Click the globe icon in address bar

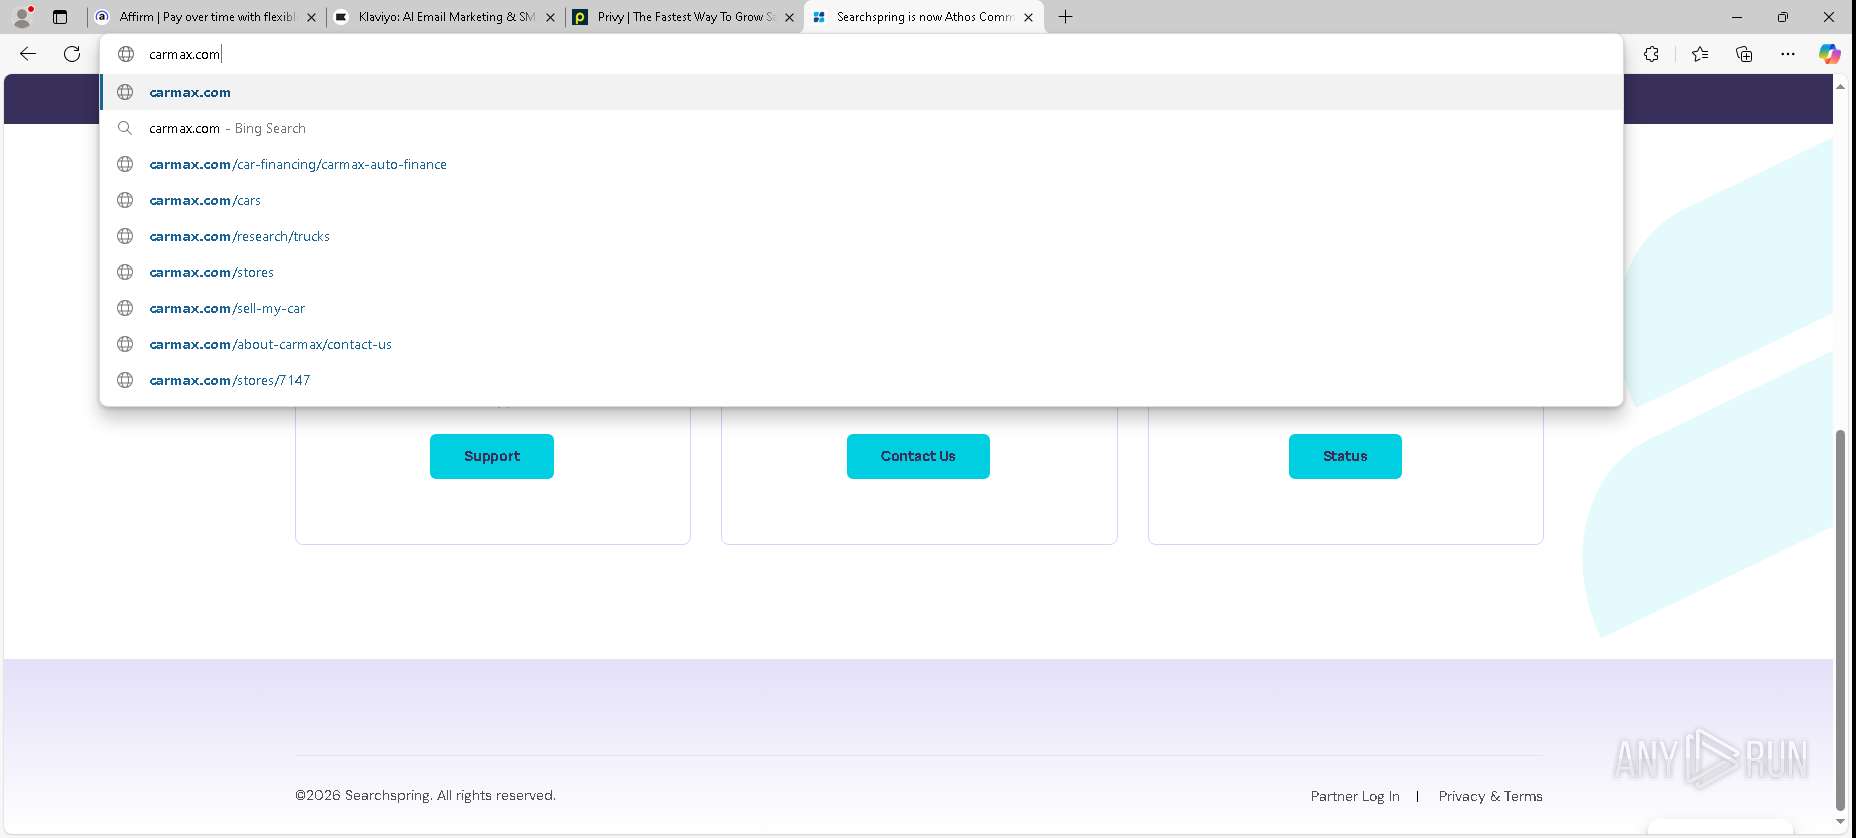coord(126,54)
